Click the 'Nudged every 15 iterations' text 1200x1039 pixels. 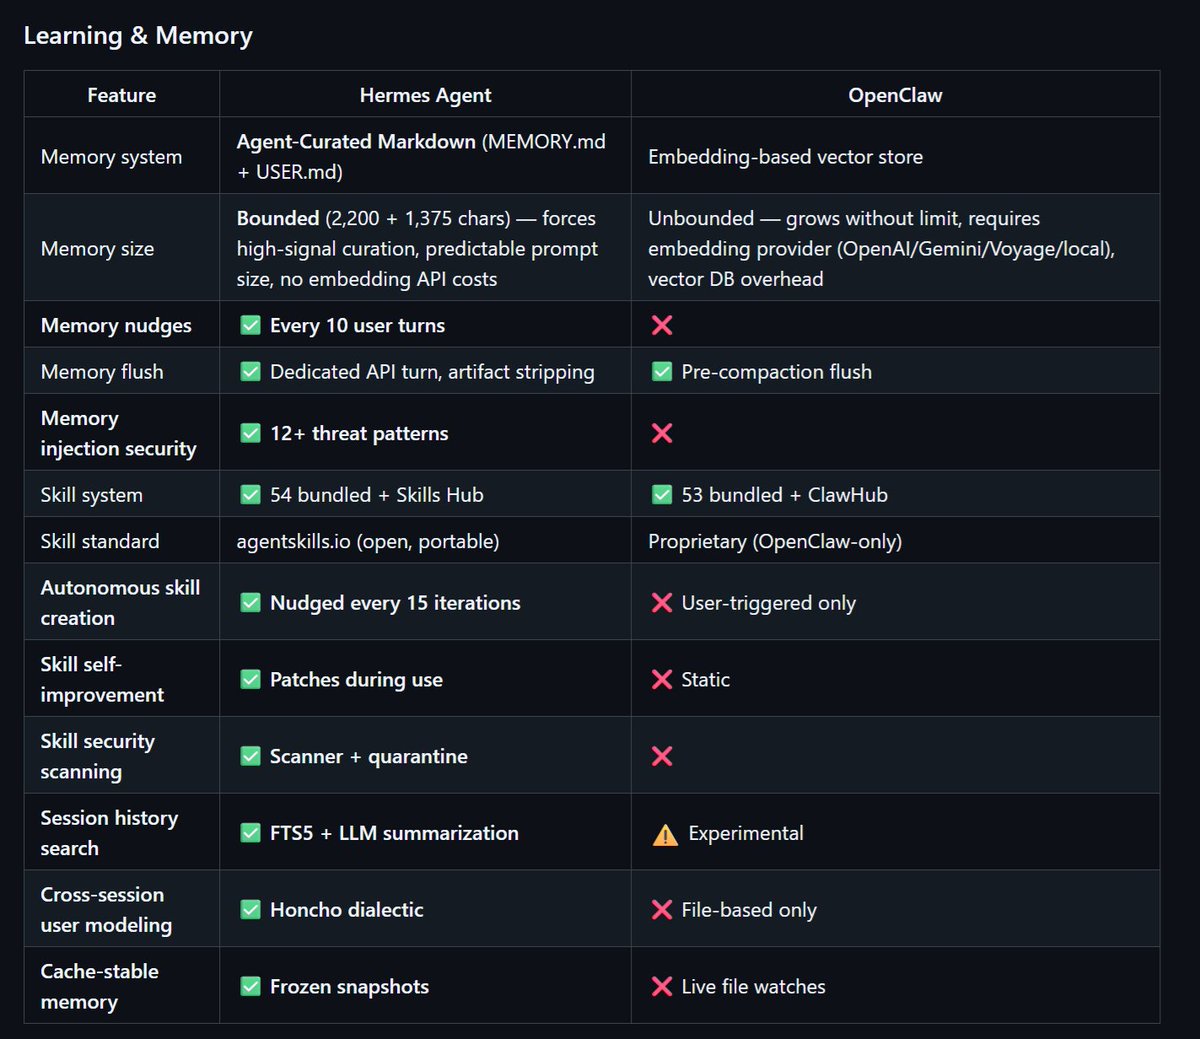tap(395, 603)
